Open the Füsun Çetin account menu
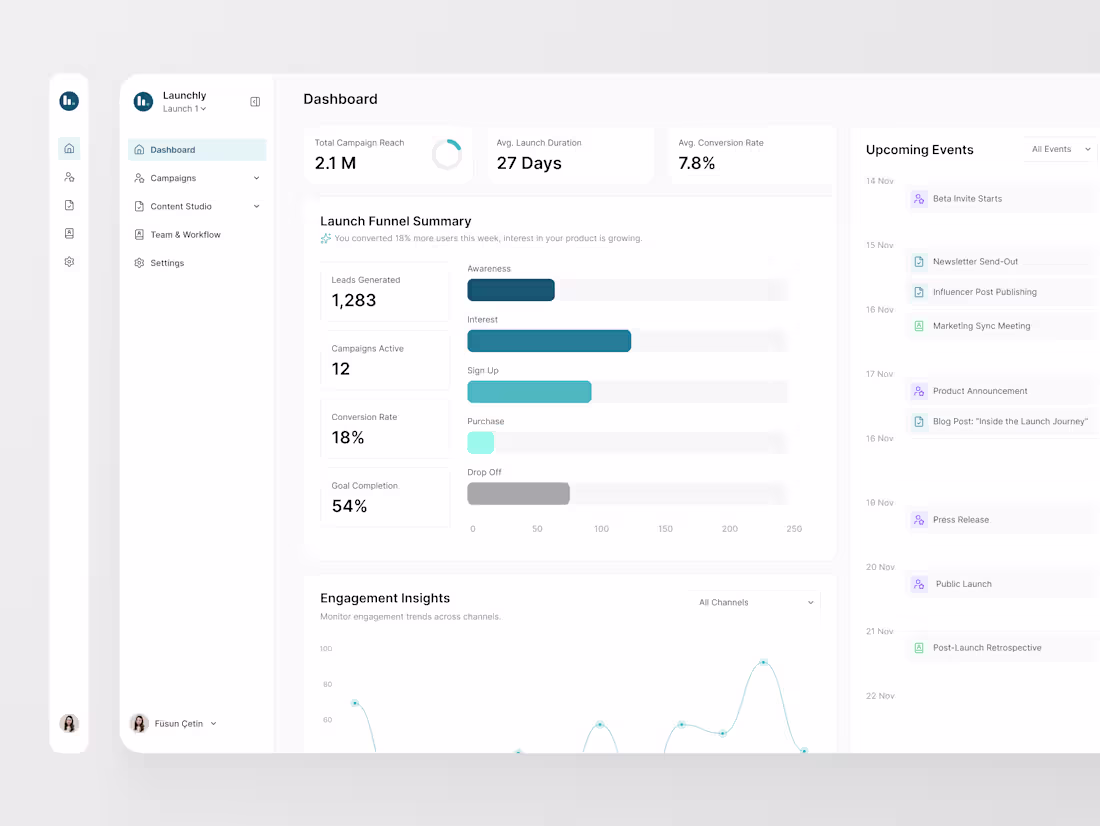The height and width of the screenshot is (826, 1100). click(x=178, y=723)
